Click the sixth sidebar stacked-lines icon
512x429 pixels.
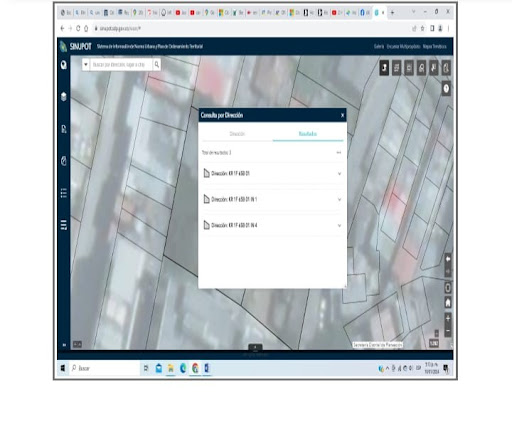coord(64,225)
